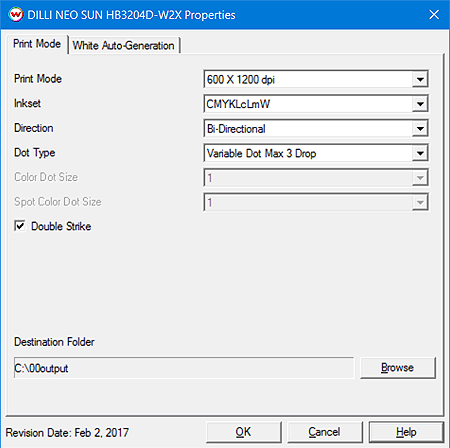Expand the Dot Type dropdown arrow

pyautogui.click(x=420, y=153)
